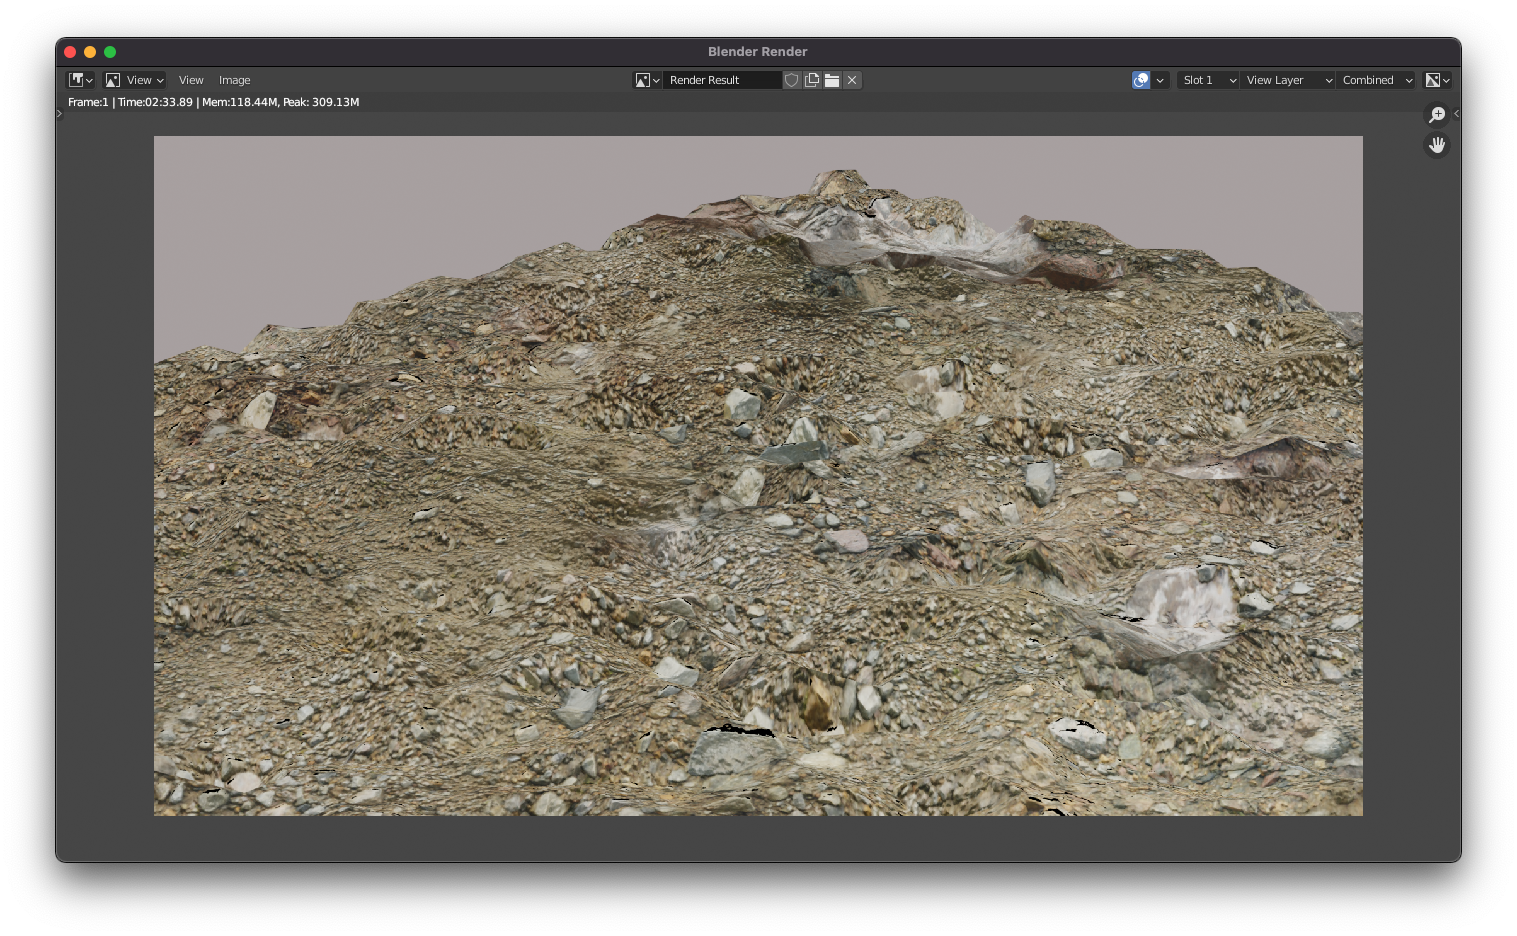Click the open image folder icon
The image size is (1517, 936).
[x=832, y=80]
